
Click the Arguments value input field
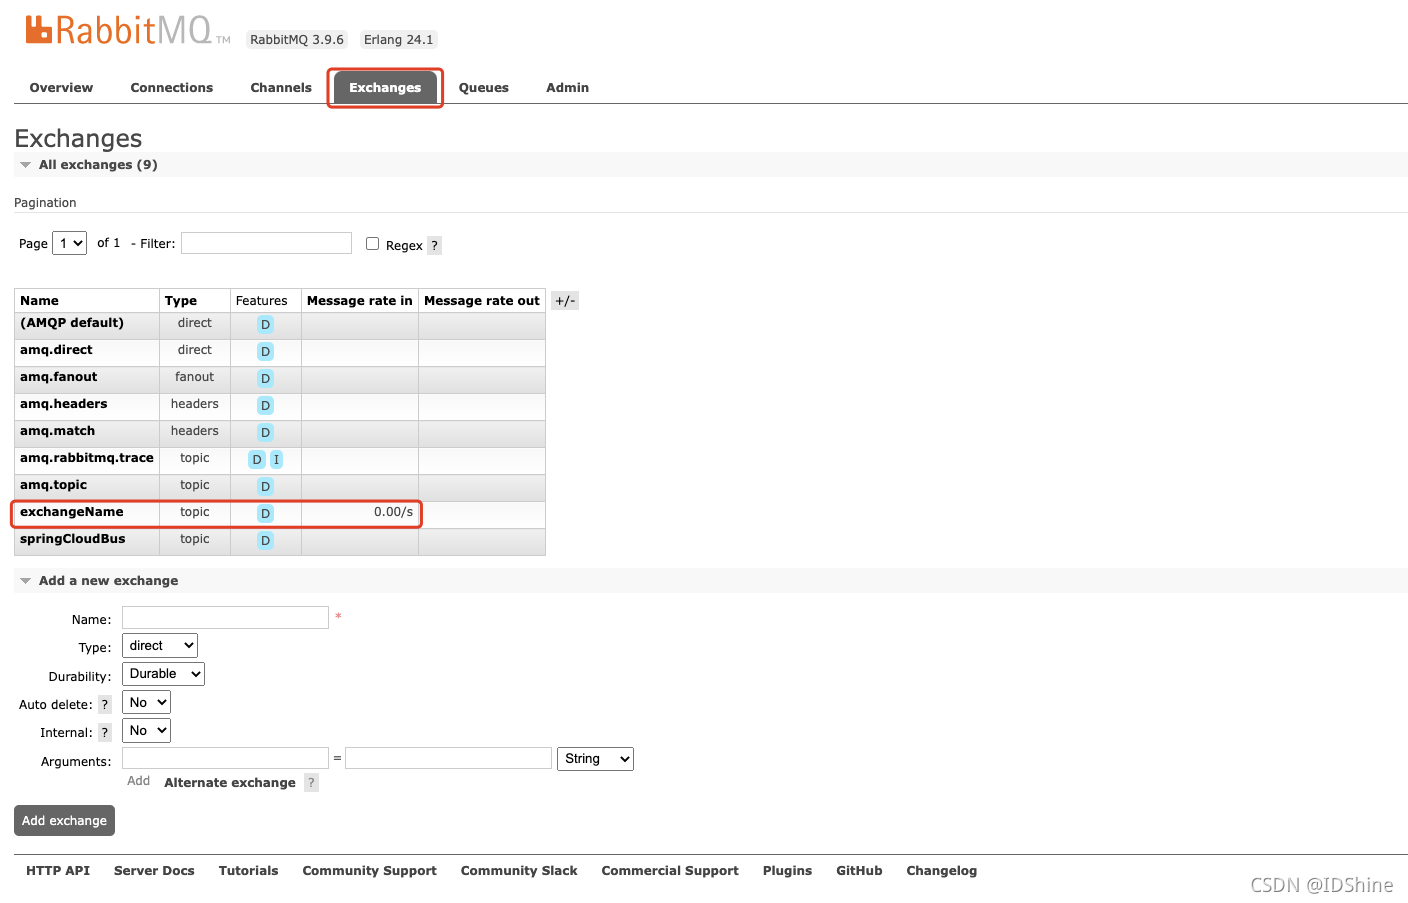click(x=448, y=758)
